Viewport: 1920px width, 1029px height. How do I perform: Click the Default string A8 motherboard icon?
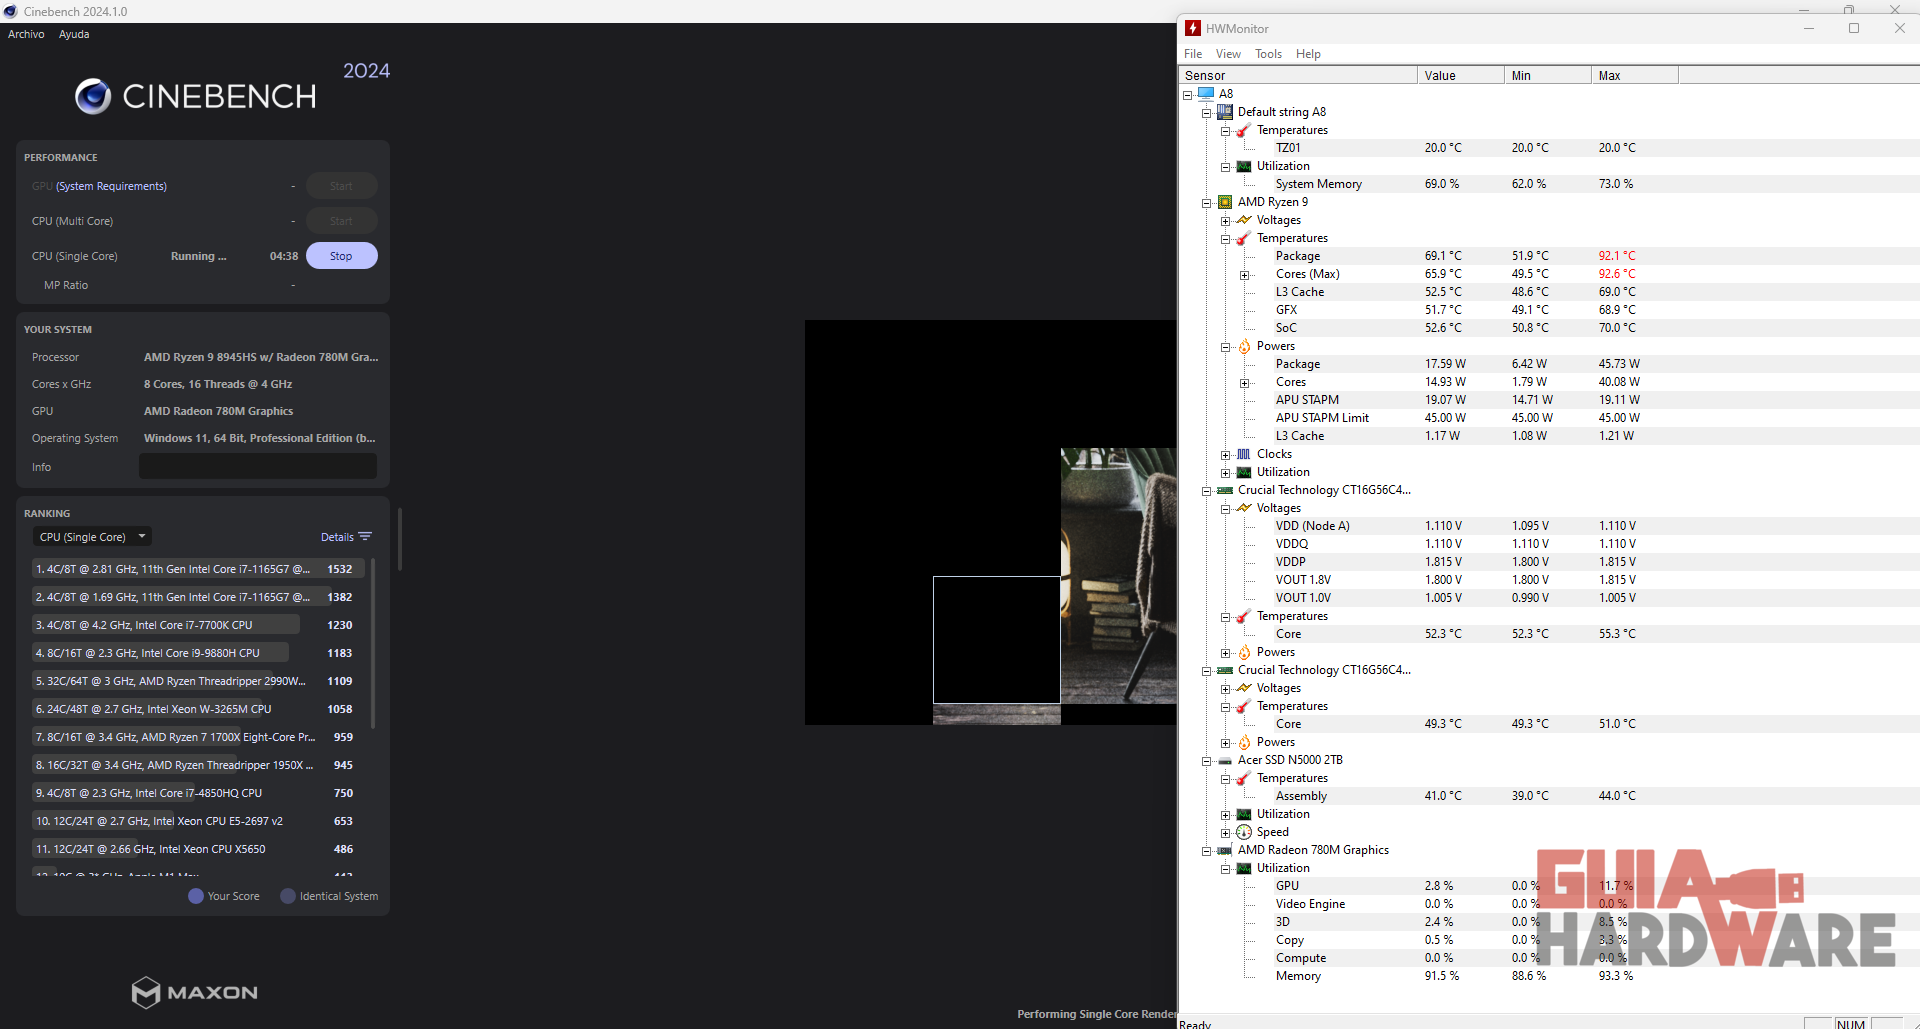[1225, 112]
